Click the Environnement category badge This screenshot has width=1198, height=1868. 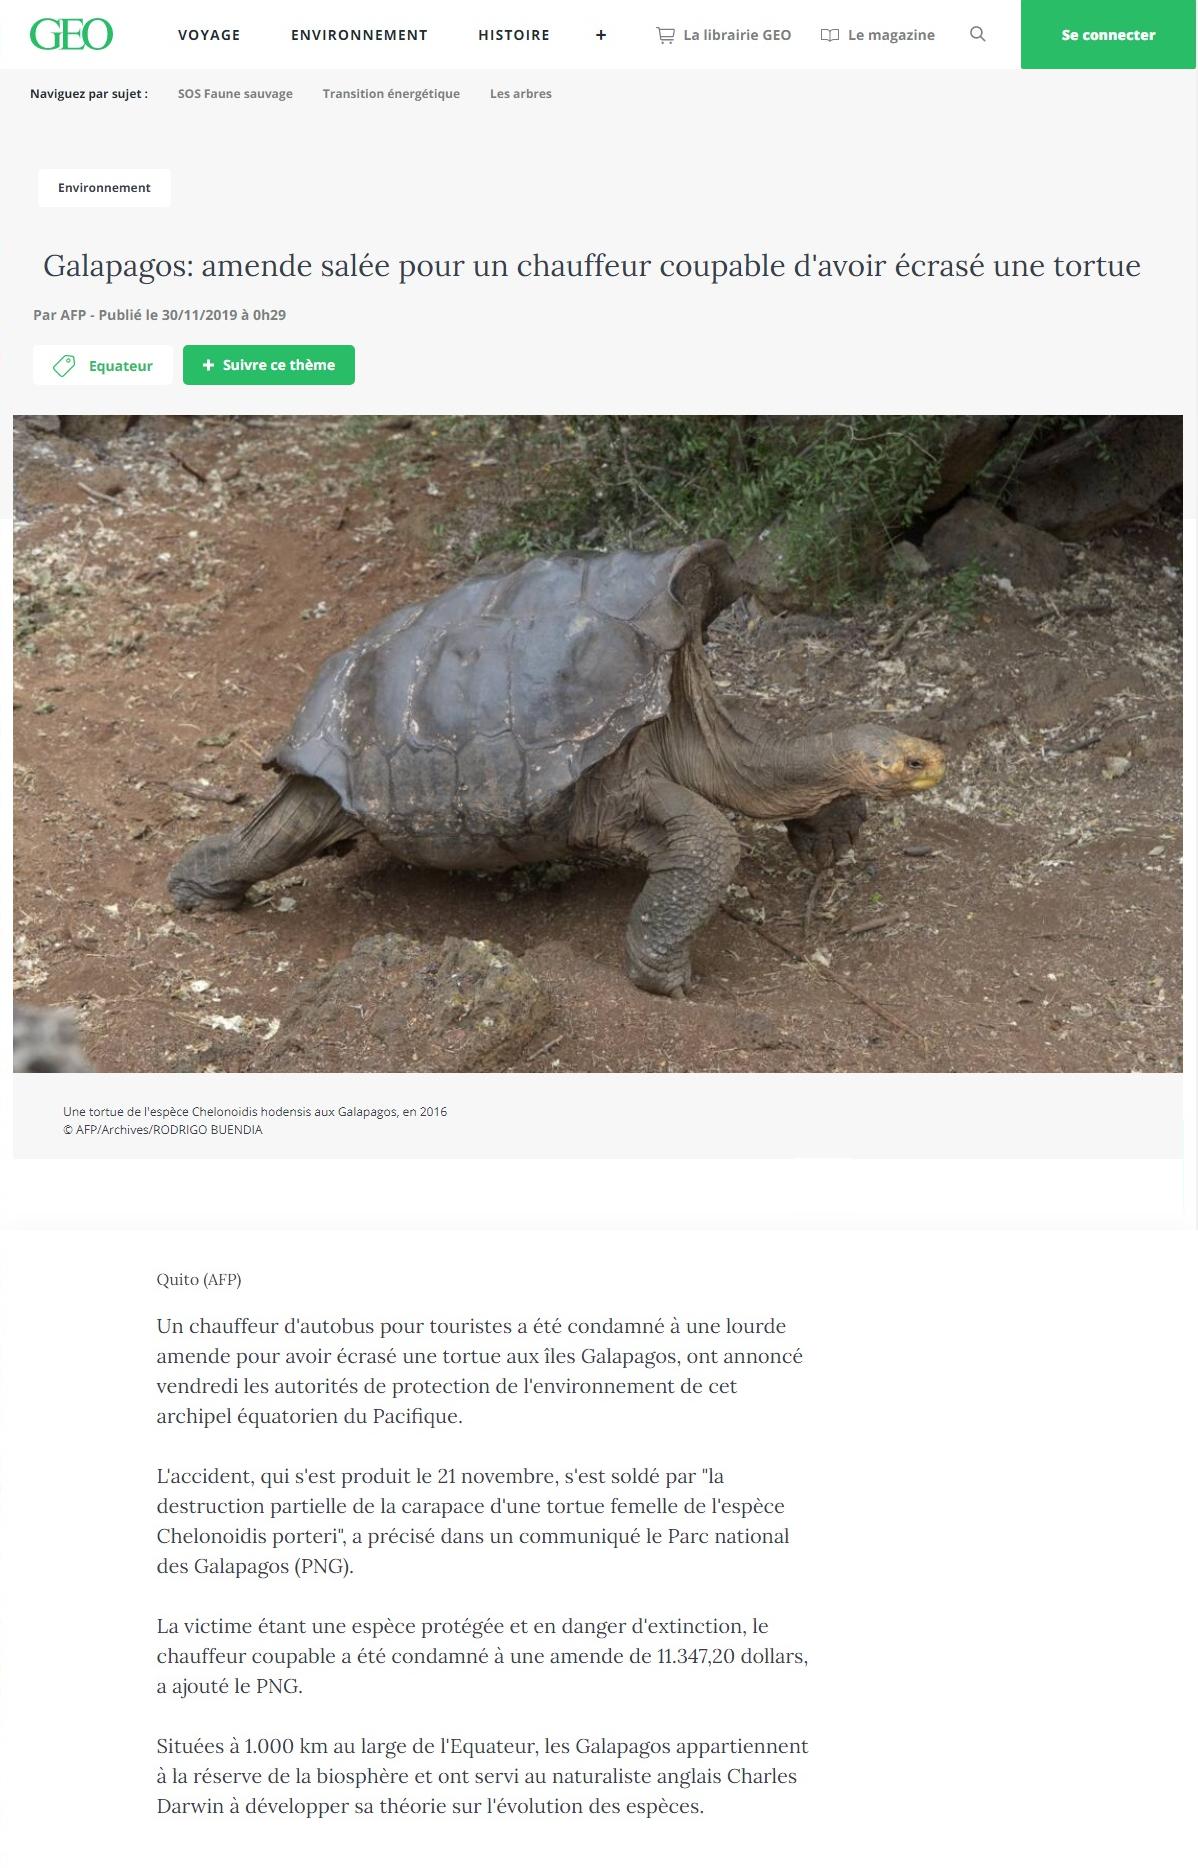point(104,188)
